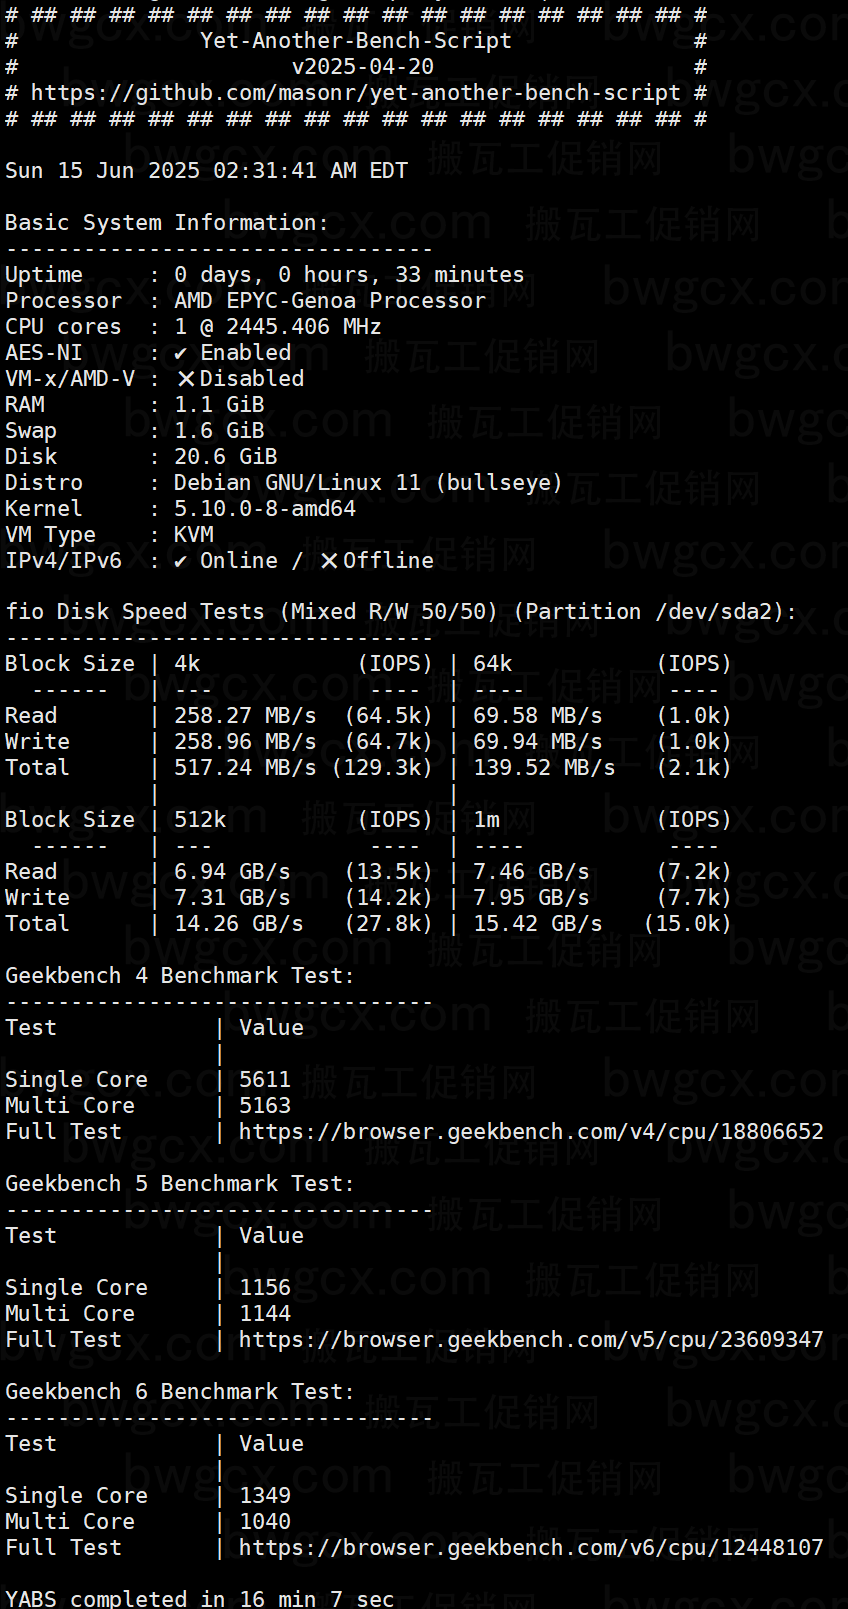This screenshot has width=848, height=1609.
Task: Click the green checkmark next to AES-NI Enabled
Action: point(180,353)
